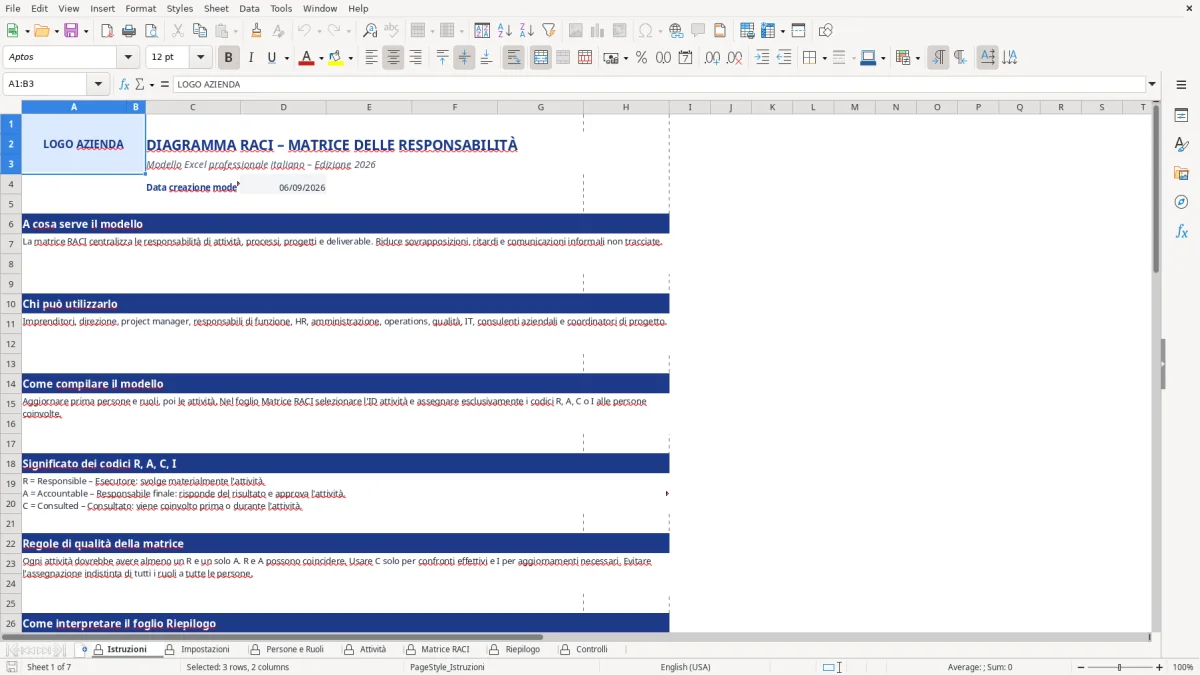Open the Sheet menu

[216, 8]
